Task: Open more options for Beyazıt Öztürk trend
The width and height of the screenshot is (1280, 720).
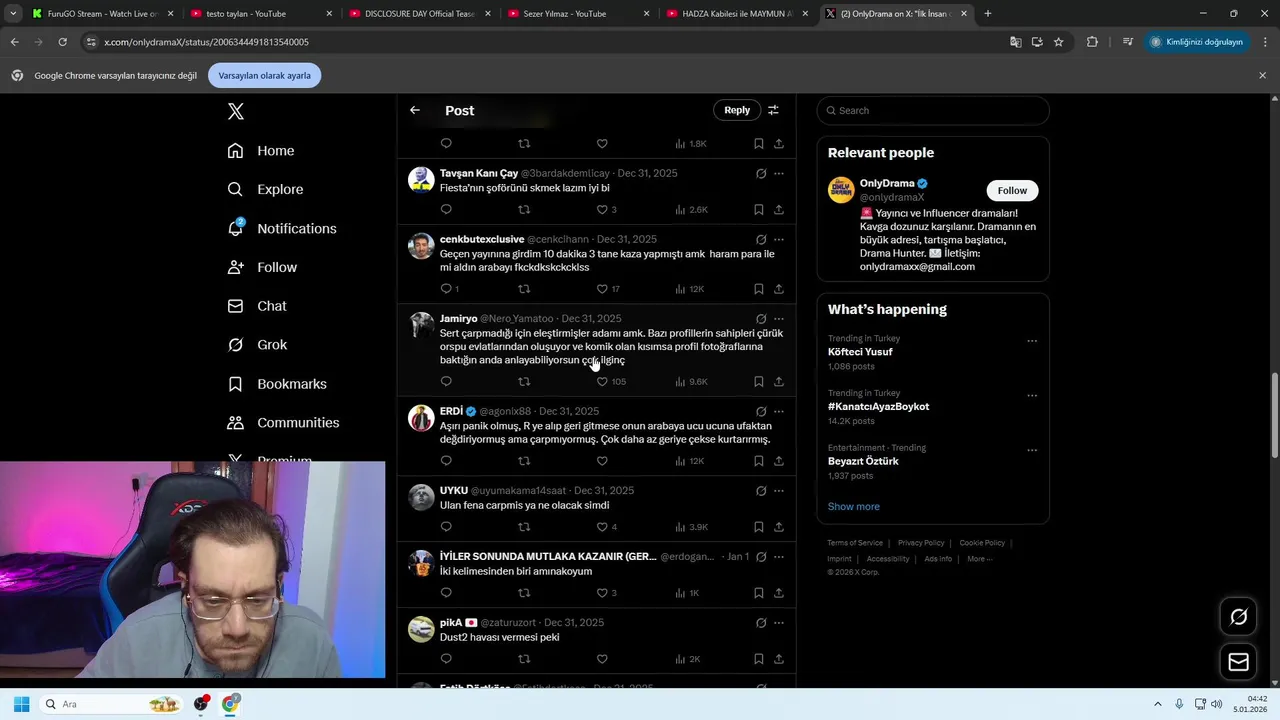Action: point(1032,450)
